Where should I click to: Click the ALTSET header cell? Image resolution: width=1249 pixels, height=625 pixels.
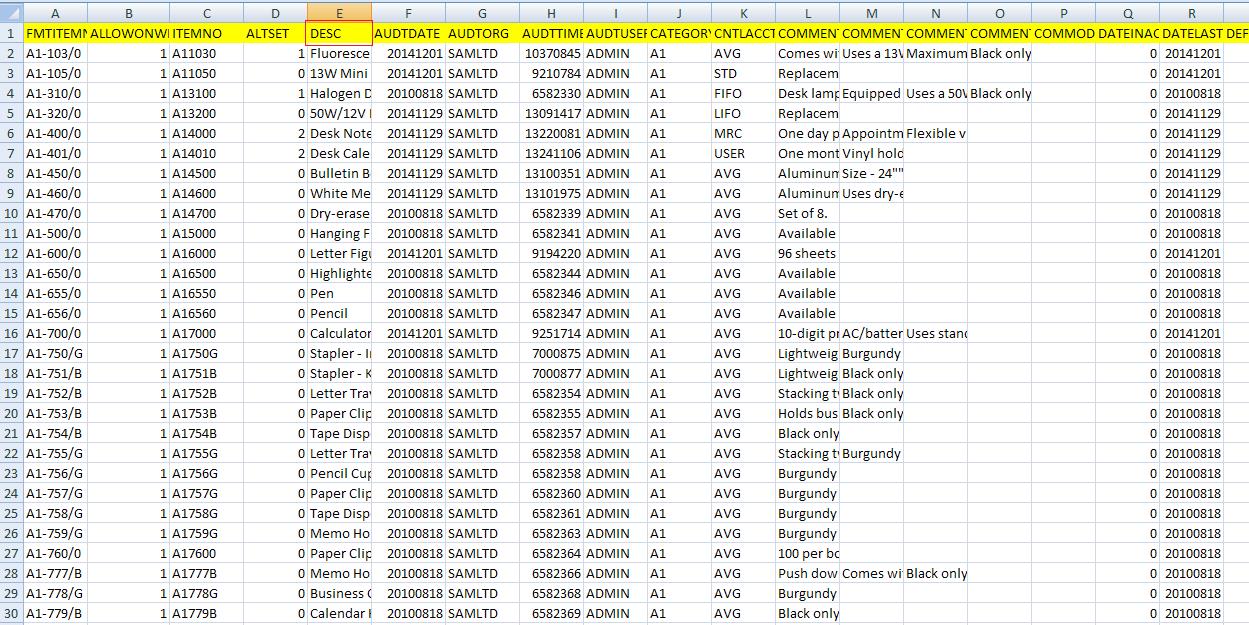tap(275, 33)
